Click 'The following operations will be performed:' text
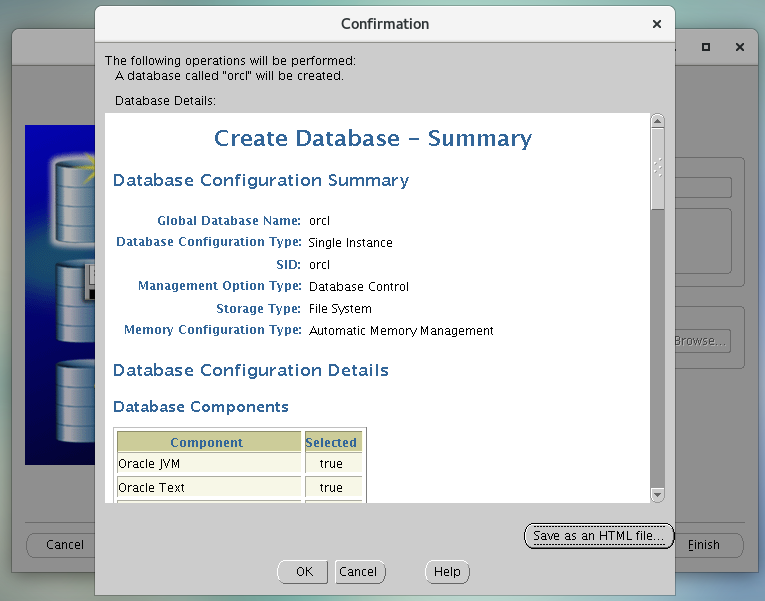The image size is (765, 601). [x=230, y=60]
